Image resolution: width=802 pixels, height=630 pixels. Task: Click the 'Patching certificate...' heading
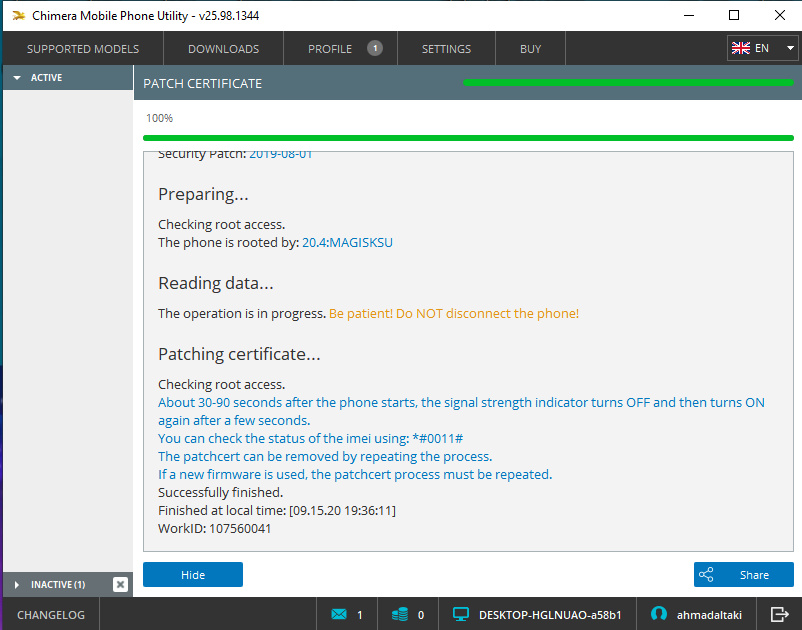pyautogui.click(x=239, y=354)
